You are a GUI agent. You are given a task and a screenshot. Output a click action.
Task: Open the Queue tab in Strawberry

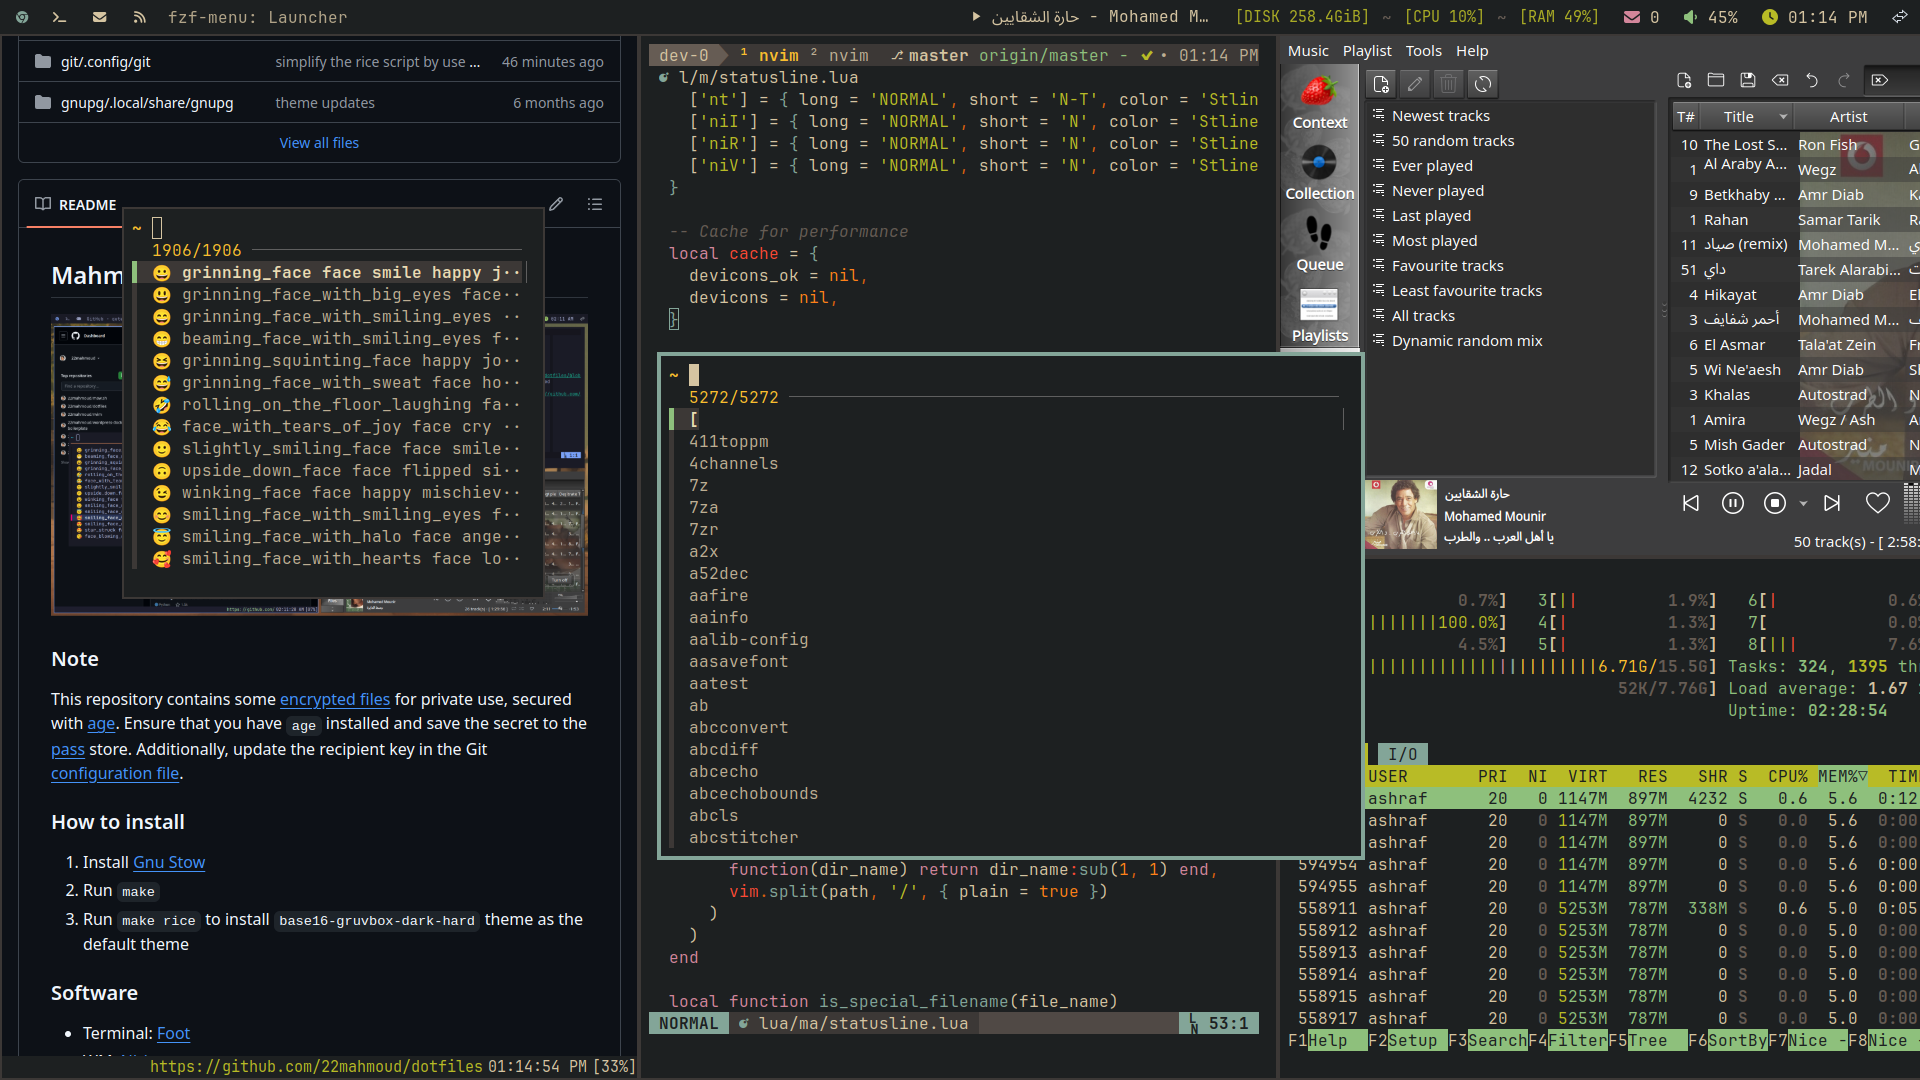1319,245
